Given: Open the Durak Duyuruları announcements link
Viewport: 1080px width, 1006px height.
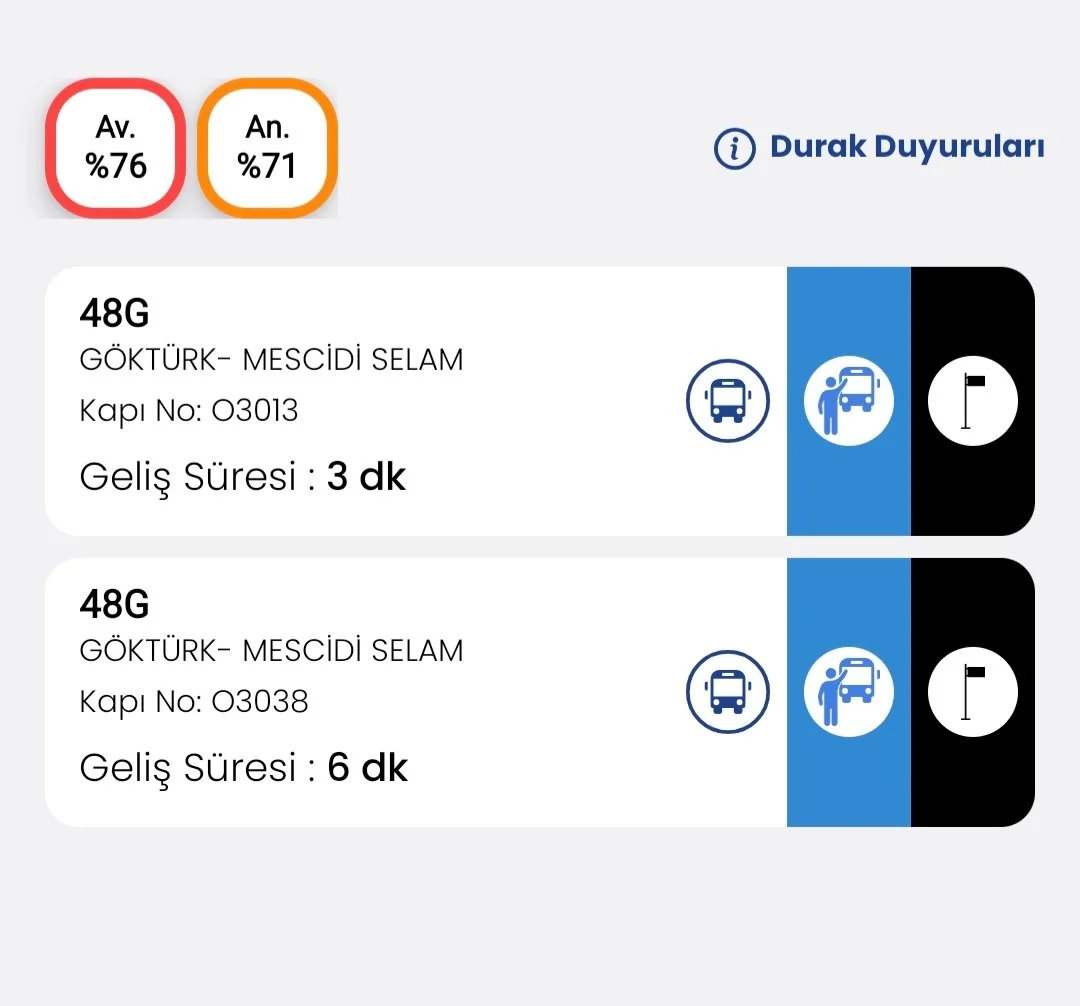Looking at the screenshot, I should 906,148.
